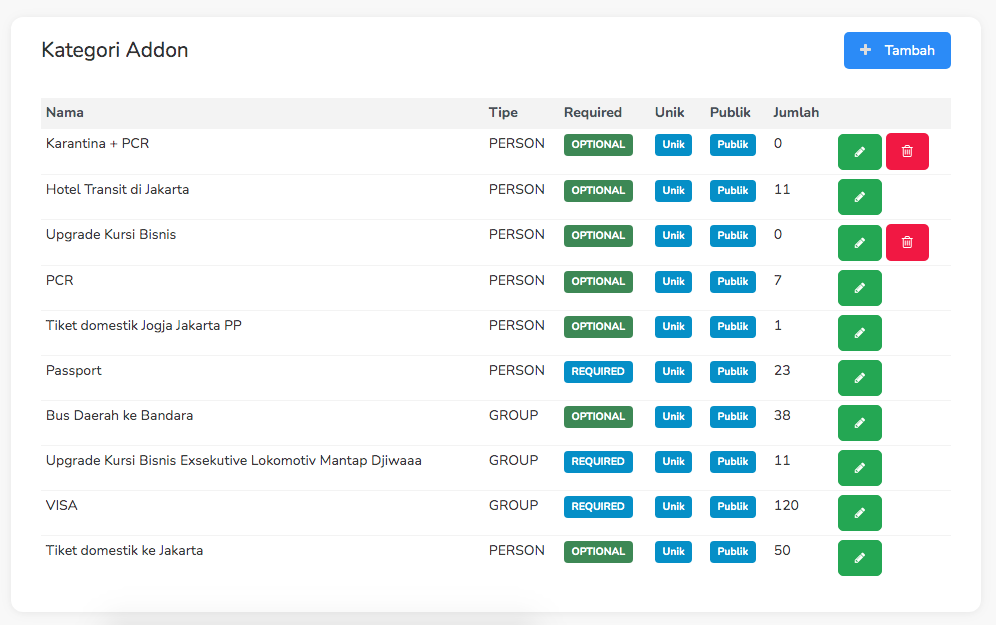
Task: Edit the VISA addon category
Action: 859,513
